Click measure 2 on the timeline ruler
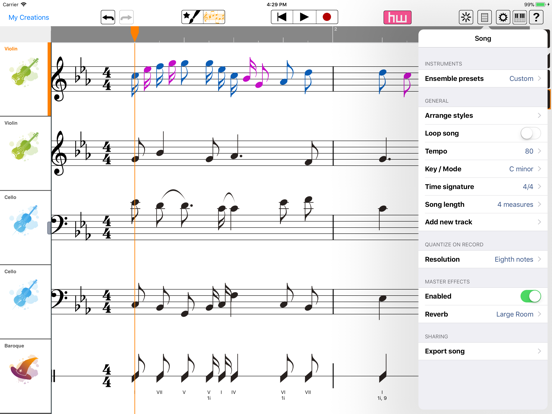 click(x=335, y=30)
